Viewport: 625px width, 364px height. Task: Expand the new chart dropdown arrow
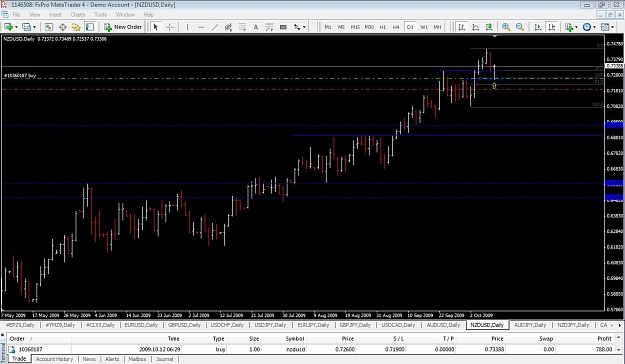(16, 27)
